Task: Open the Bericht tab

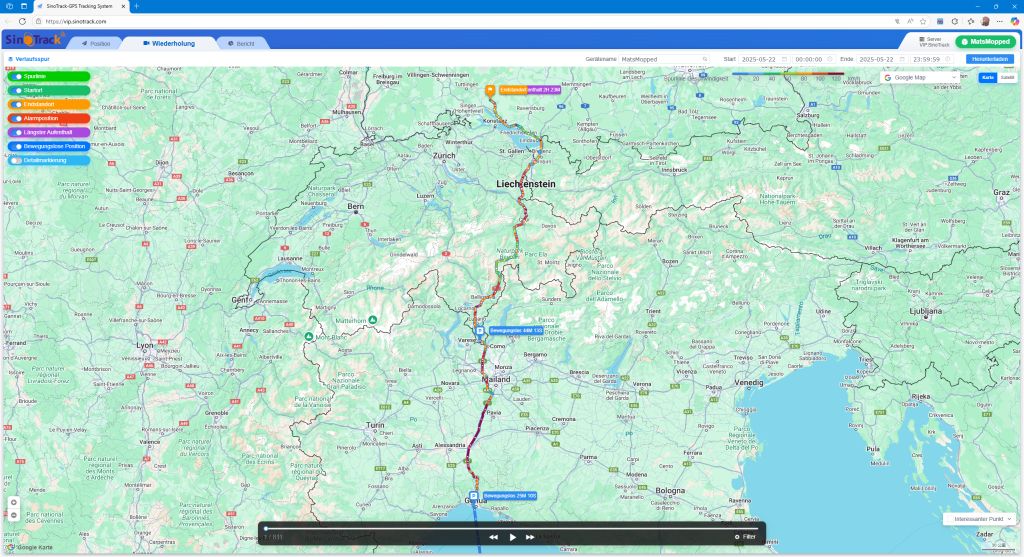Action: point(240,44)
